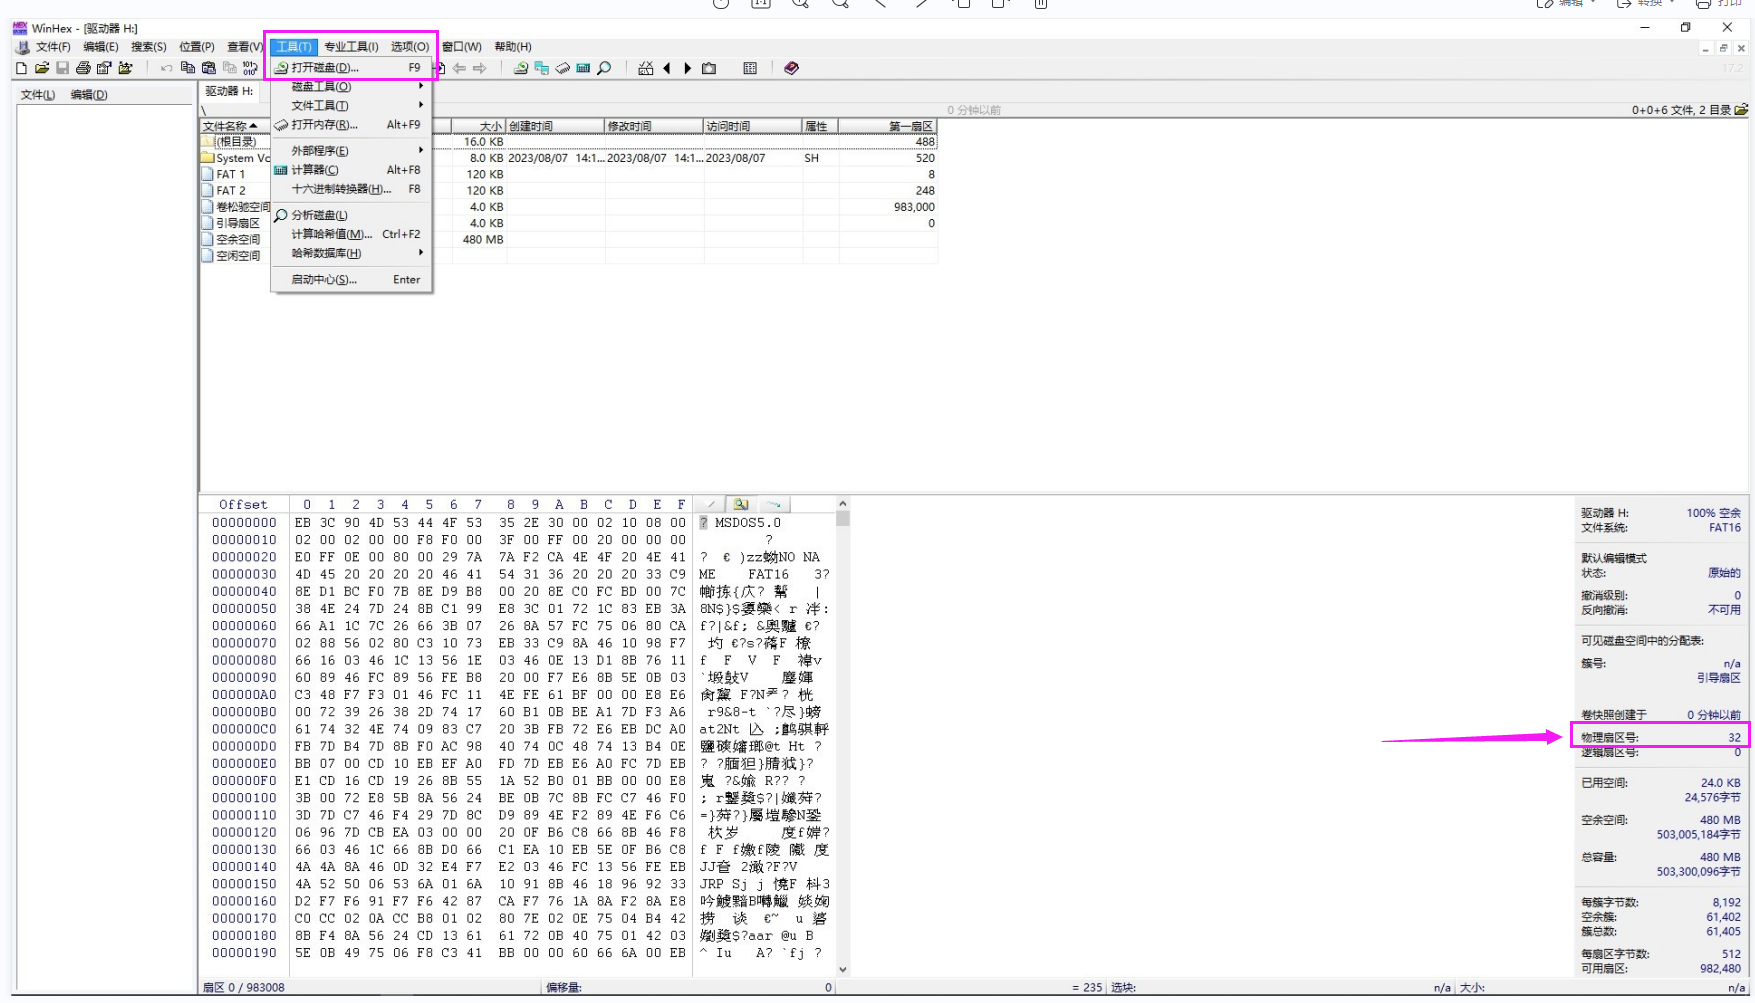1755x1003 pixels.
Task: Click the table grid toolbar icon
Action: tap(750, 68)
